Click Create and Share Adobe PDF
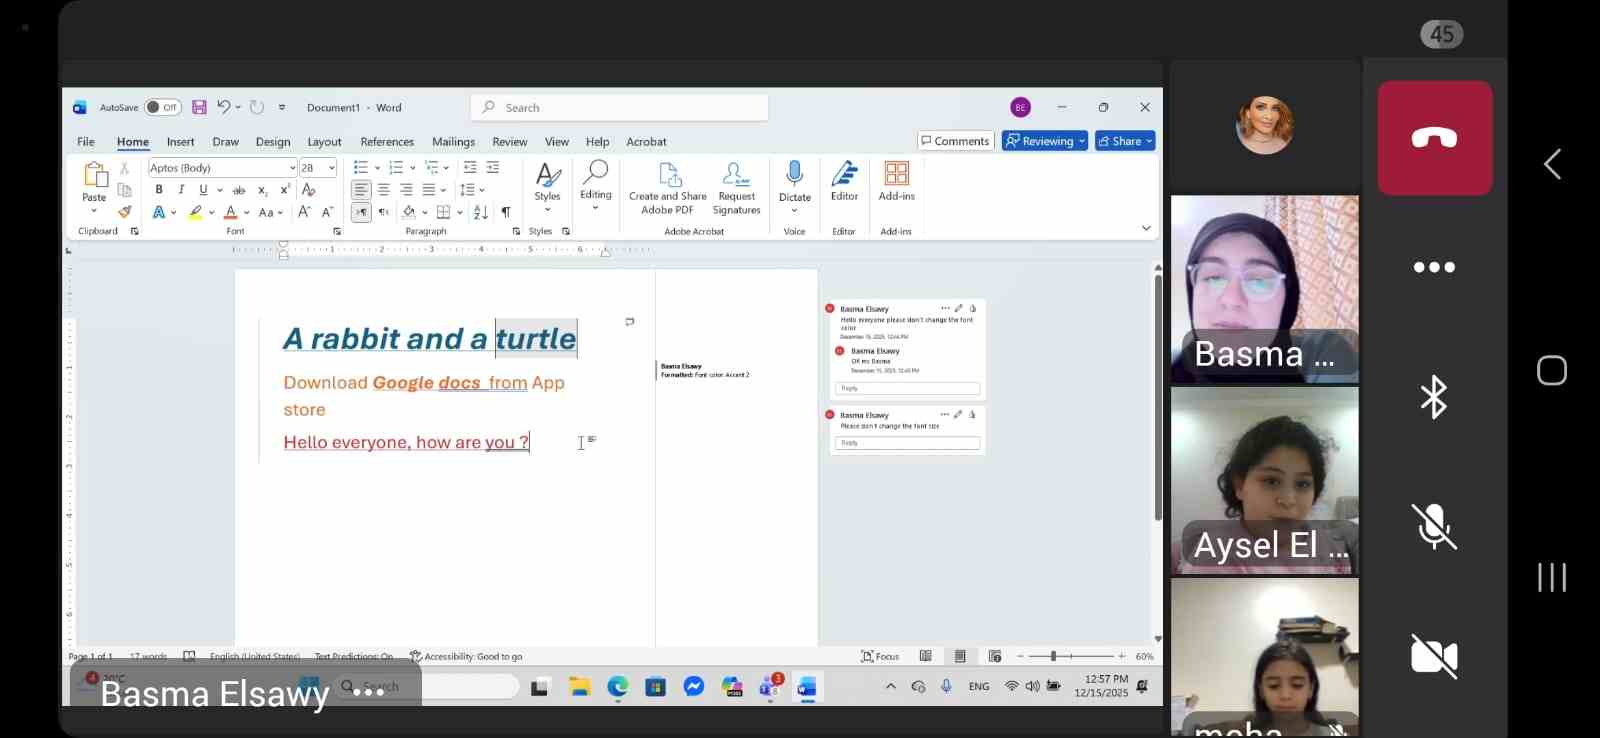Image resolution: width=1600 pixels, height=738 pixels. pyautogui.click(x=668, y=188)
